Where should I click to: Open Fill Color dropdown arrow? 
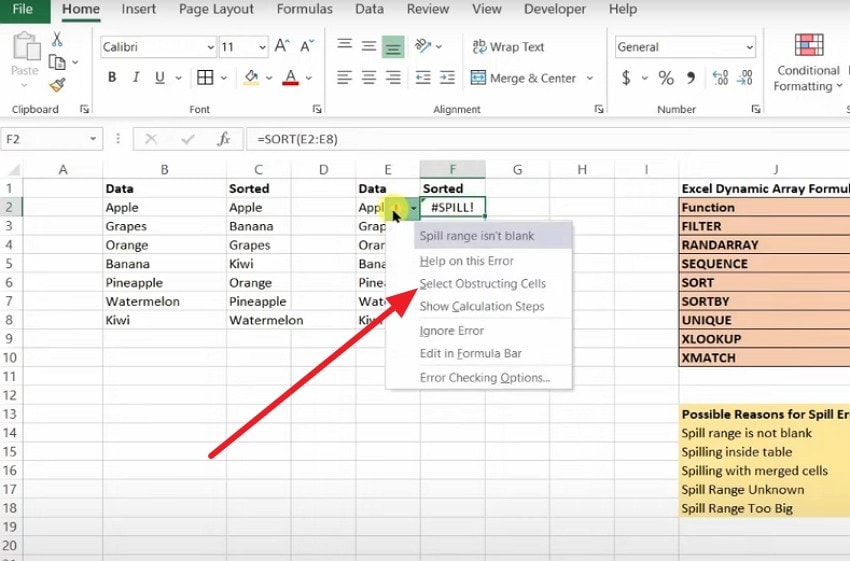click(269, 78)
